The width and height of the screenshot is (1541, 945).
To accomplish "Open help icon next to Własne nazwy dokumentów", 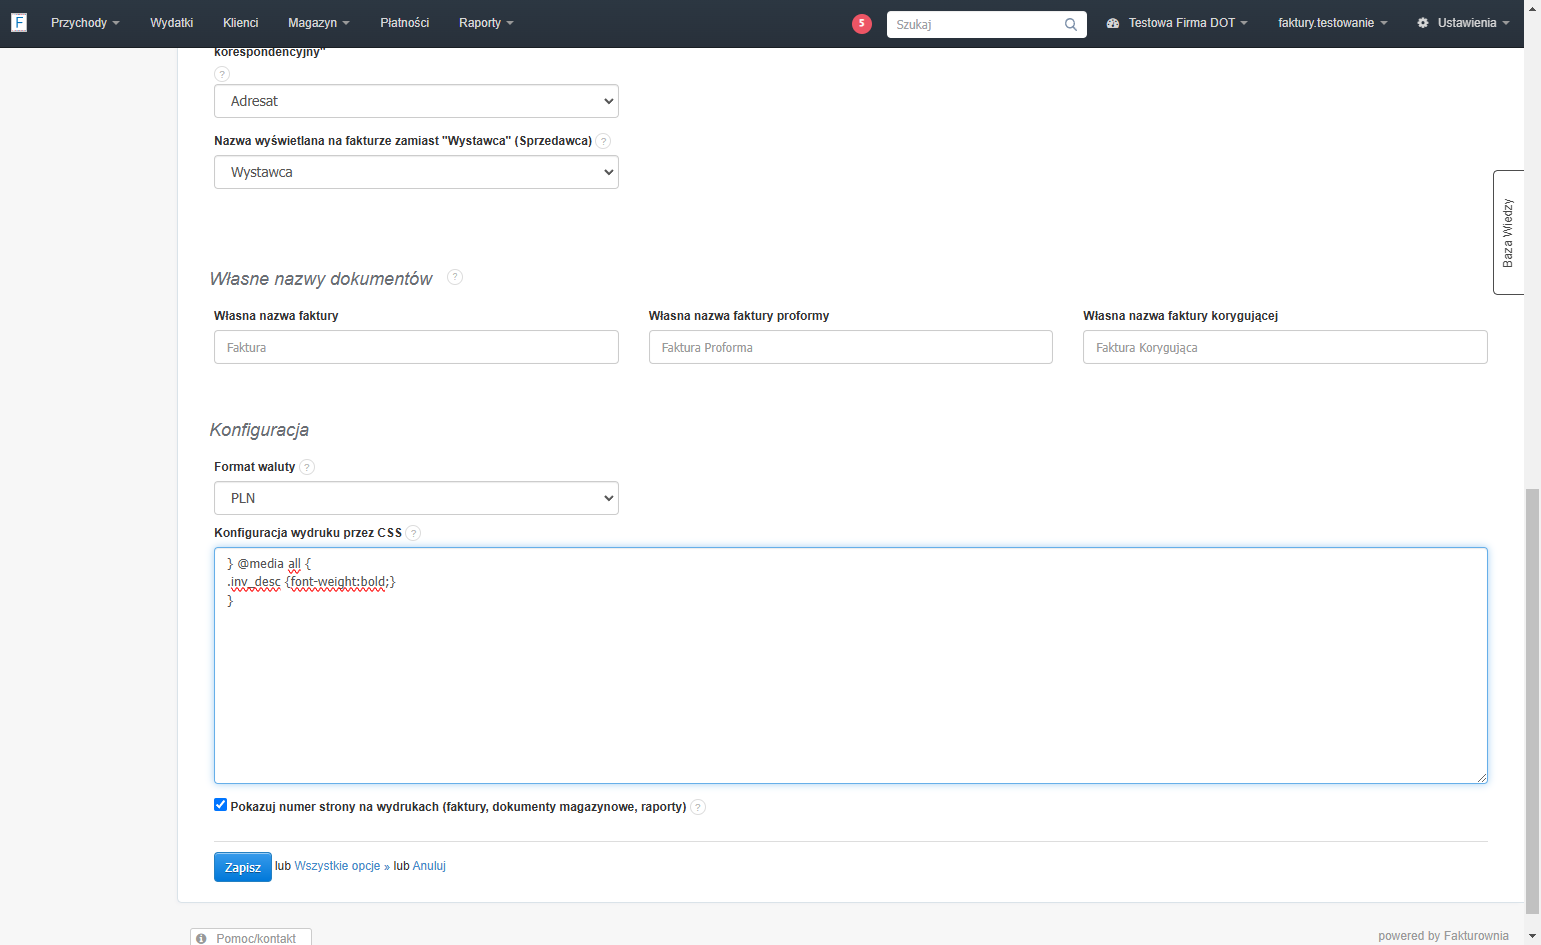I will 455,277.
